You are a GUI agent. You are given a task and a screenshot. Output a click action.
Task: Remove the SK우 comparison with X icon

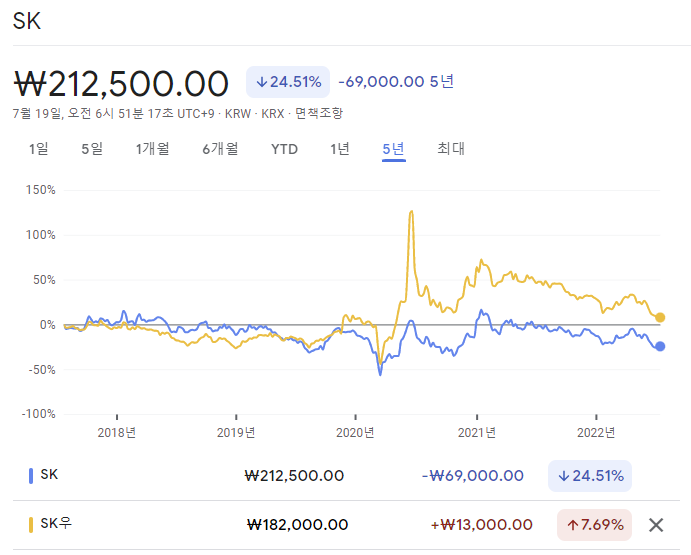point(656,525)
